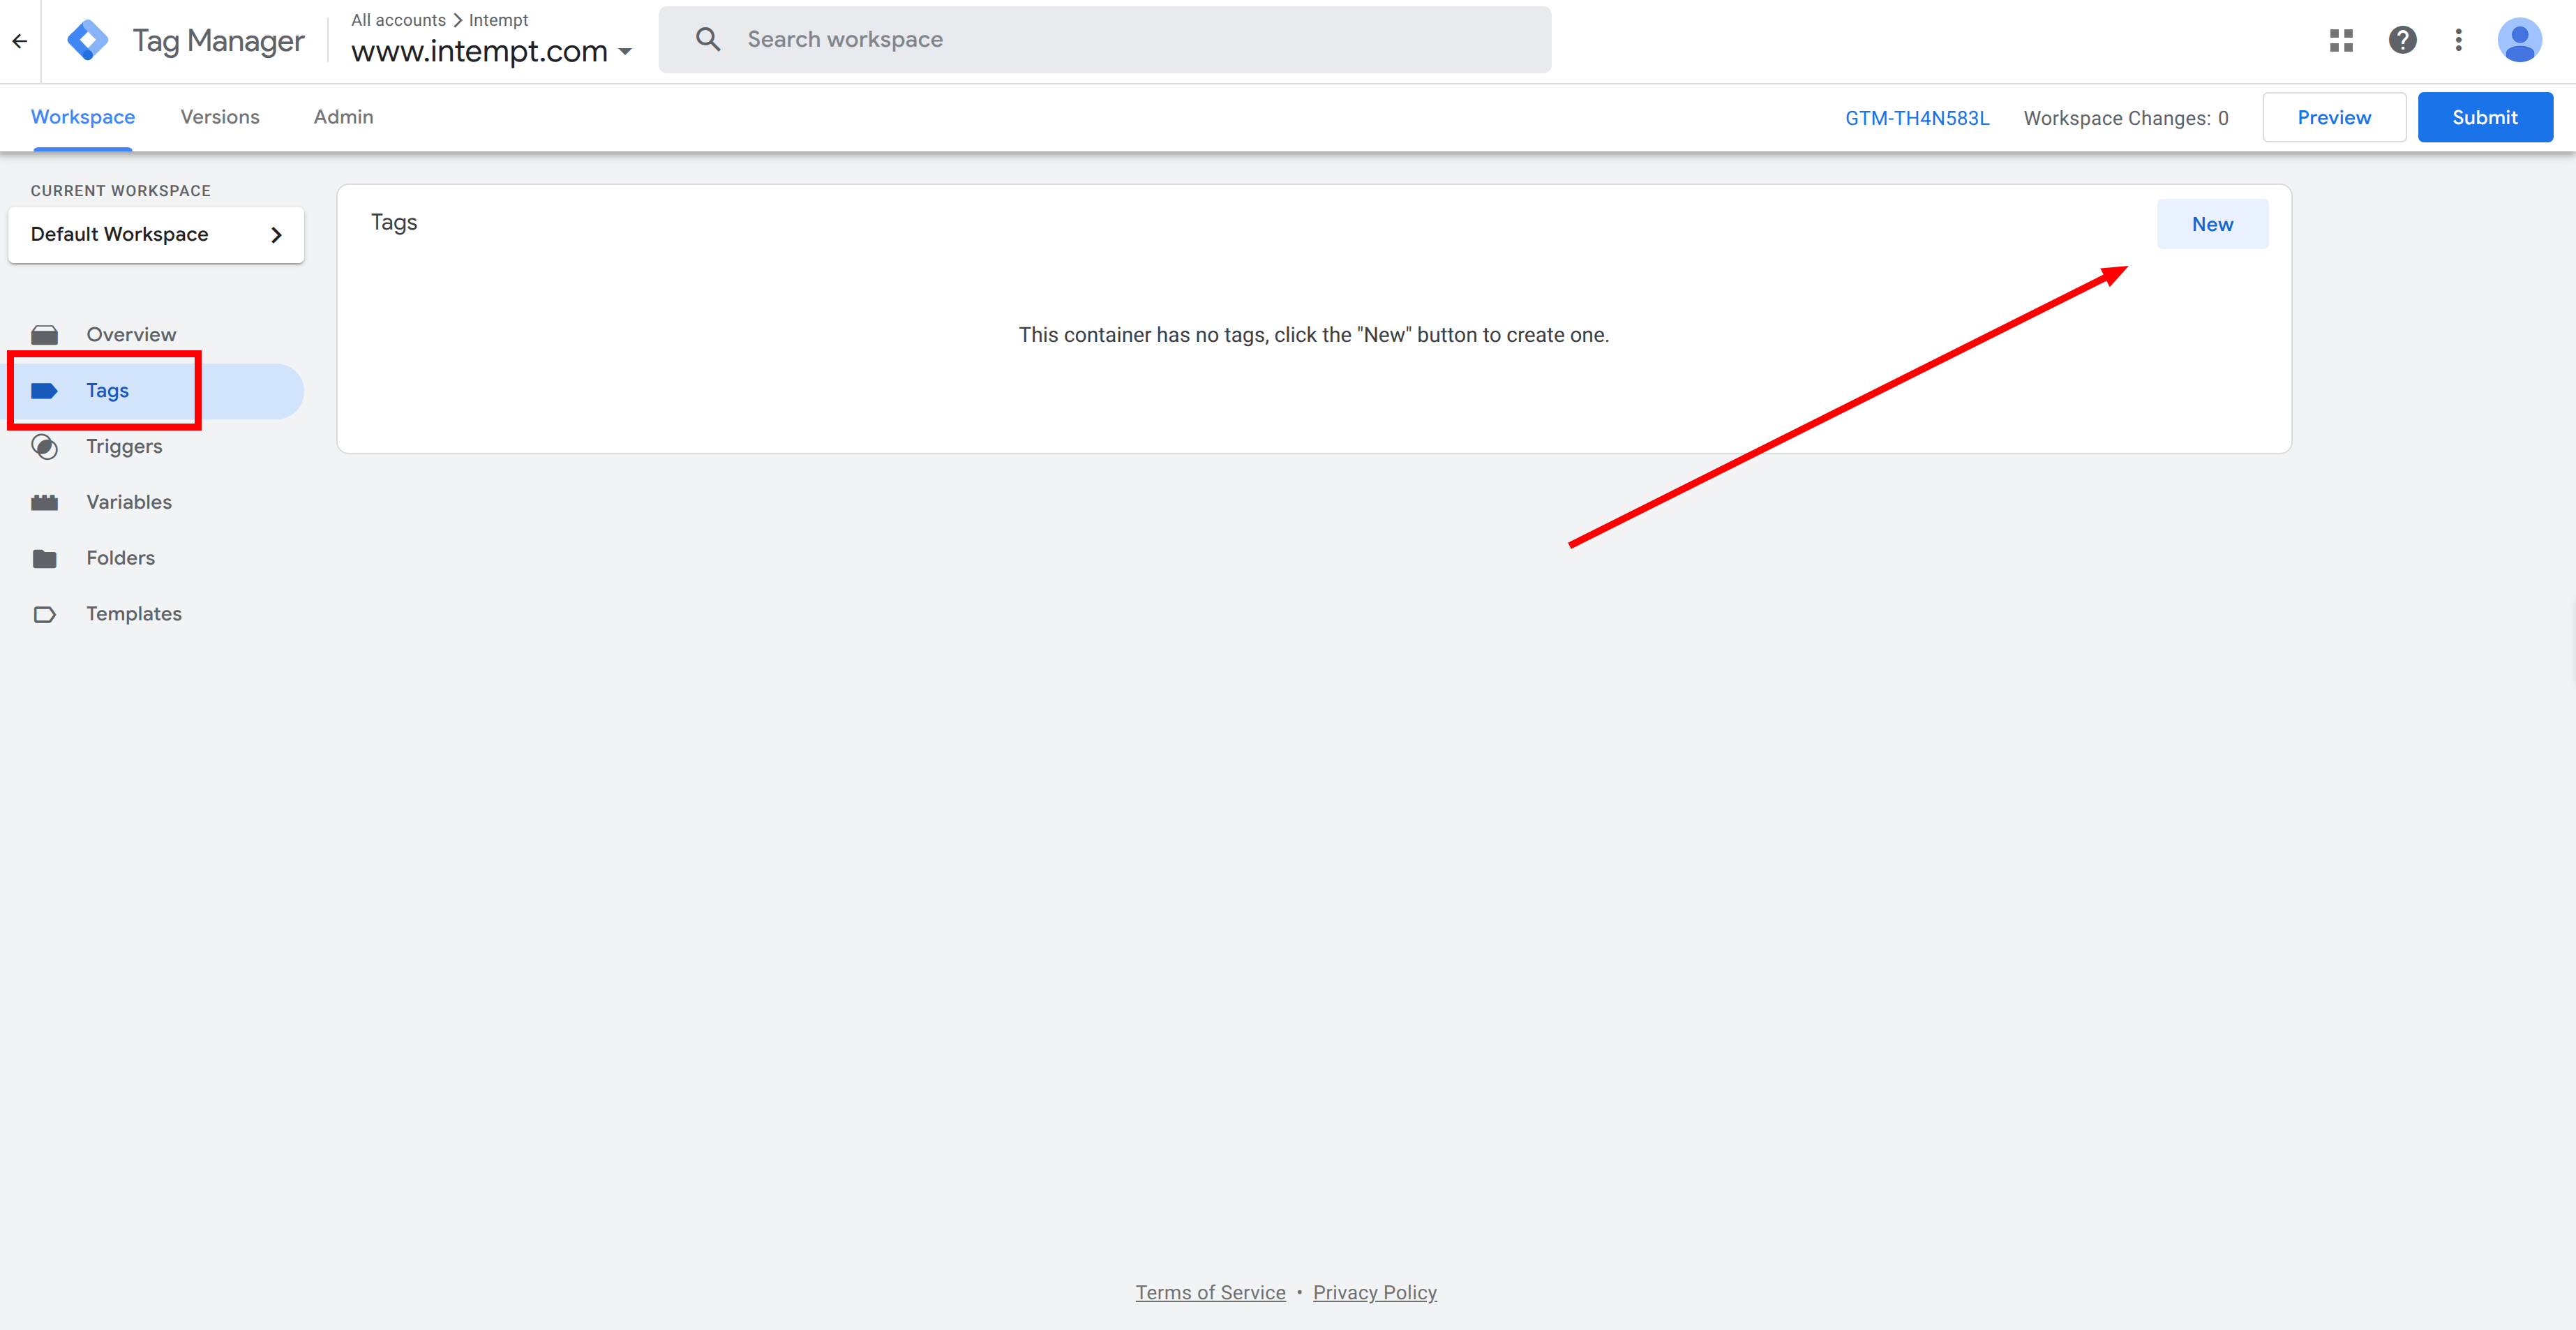Click the search magnifier icon

[708, 39]
